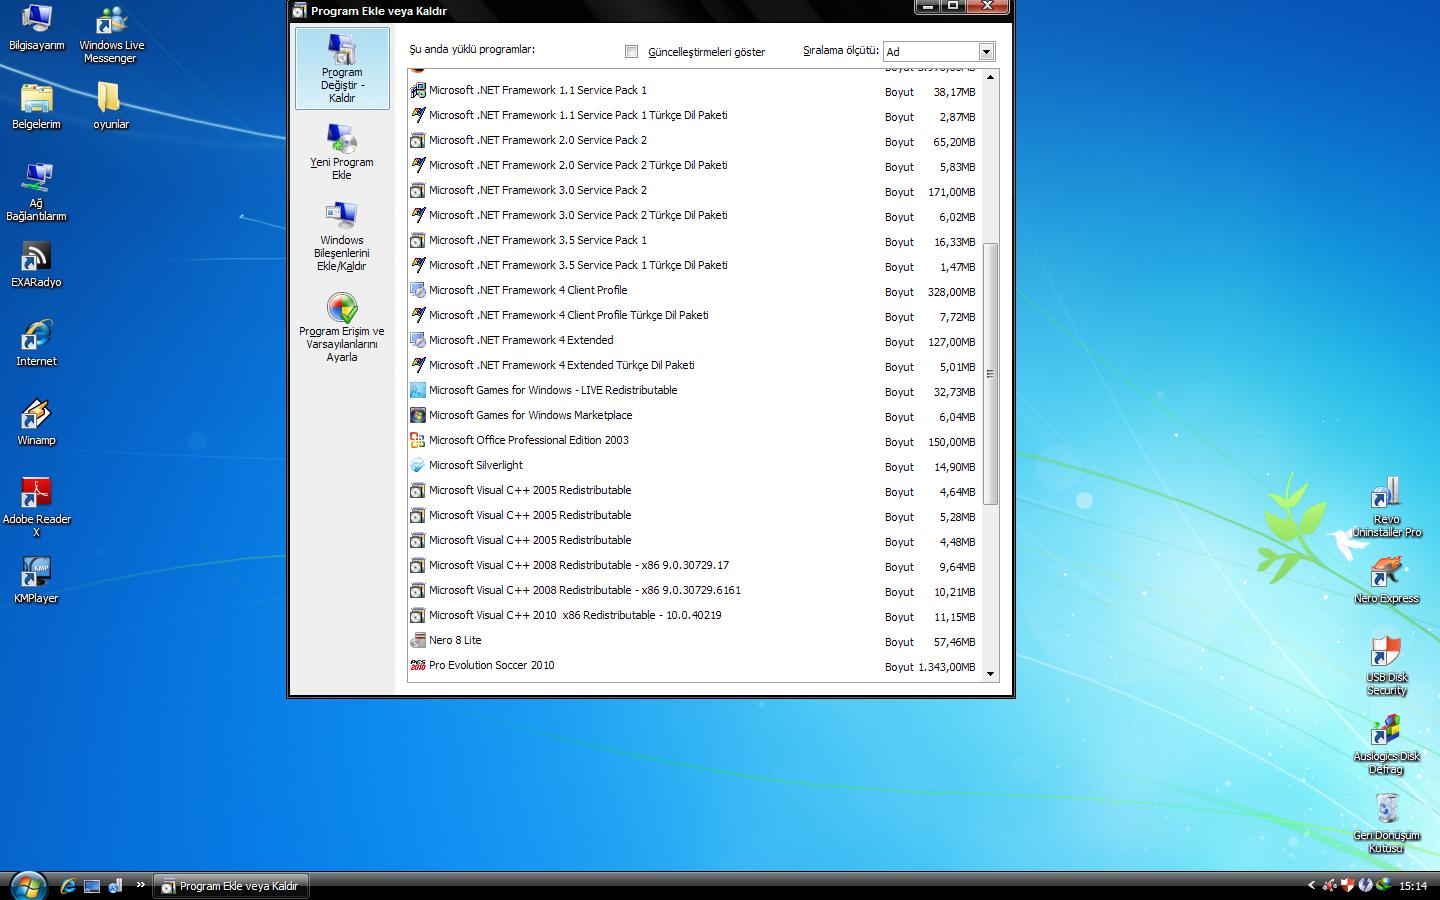The height and width of the screenshot is (900, 1440).
Task: Select Visual C++ 2008 Redistributable x86 9.0.30729.6161
Action: 694,590
